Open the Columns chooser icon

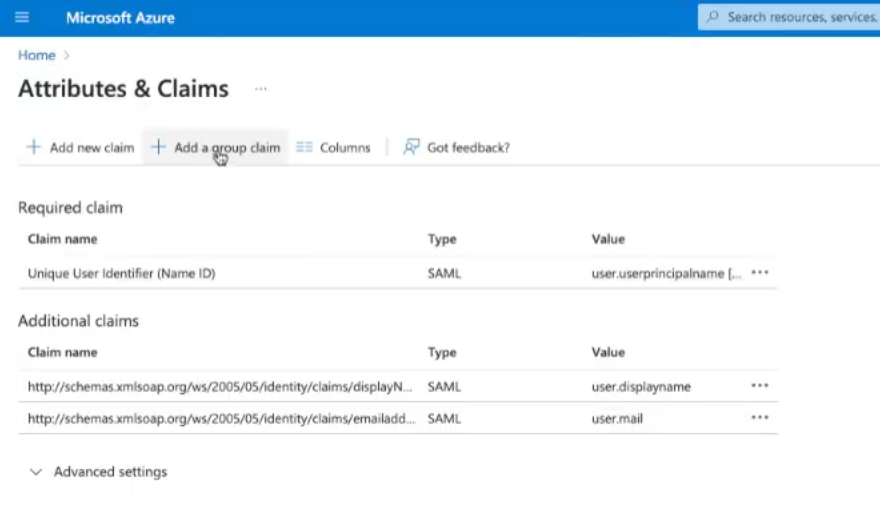click(x=305, y=147)
